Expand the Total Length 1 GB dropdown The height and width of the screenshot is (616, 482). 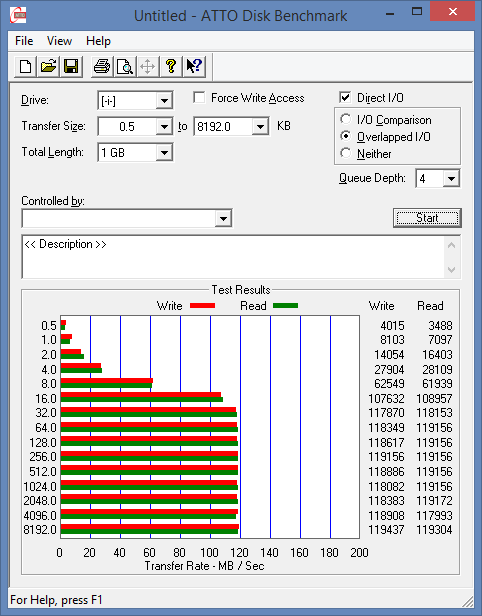(x=164, y=152)
